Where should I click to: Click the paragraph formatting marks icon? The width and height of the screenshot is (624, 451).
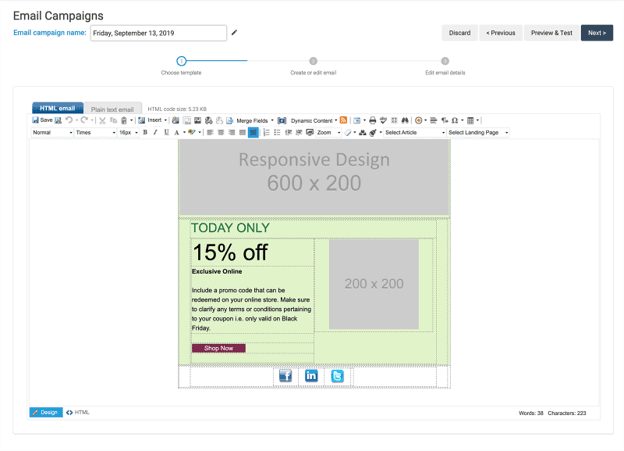point(445,120)
